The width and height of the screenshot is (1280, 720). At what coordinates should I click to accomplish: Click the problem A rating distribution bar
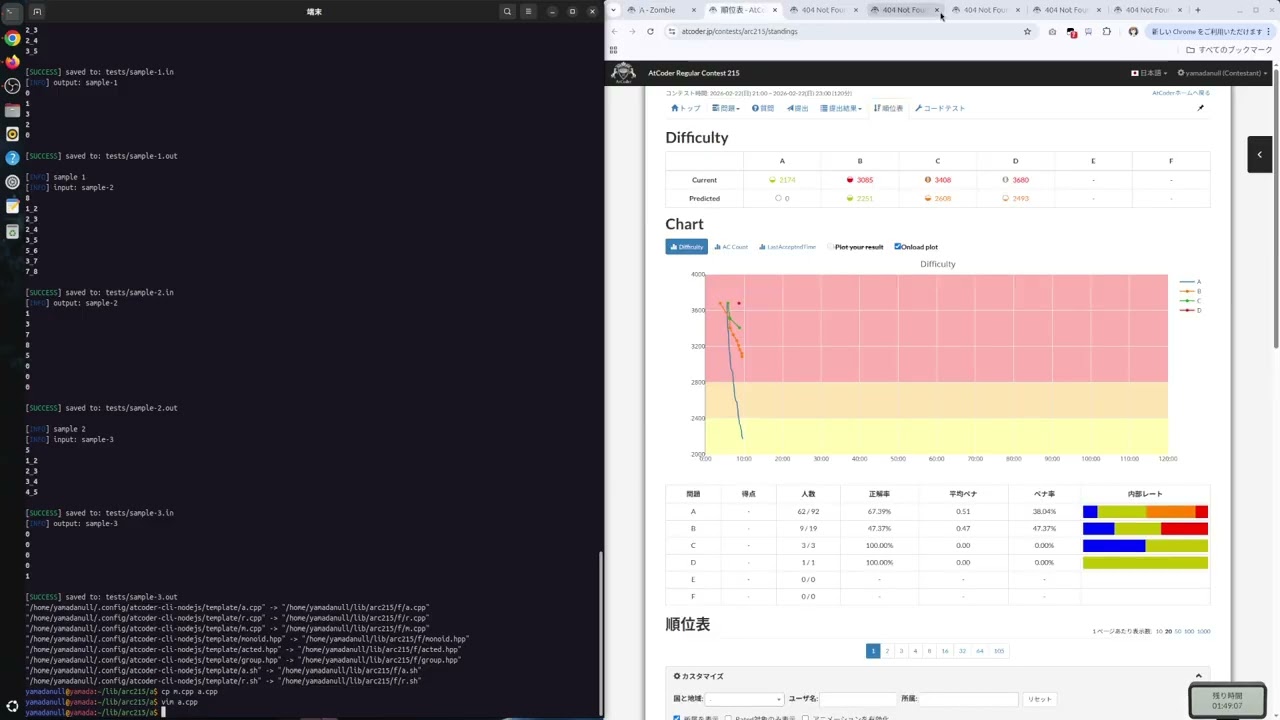click(1145, 512)
